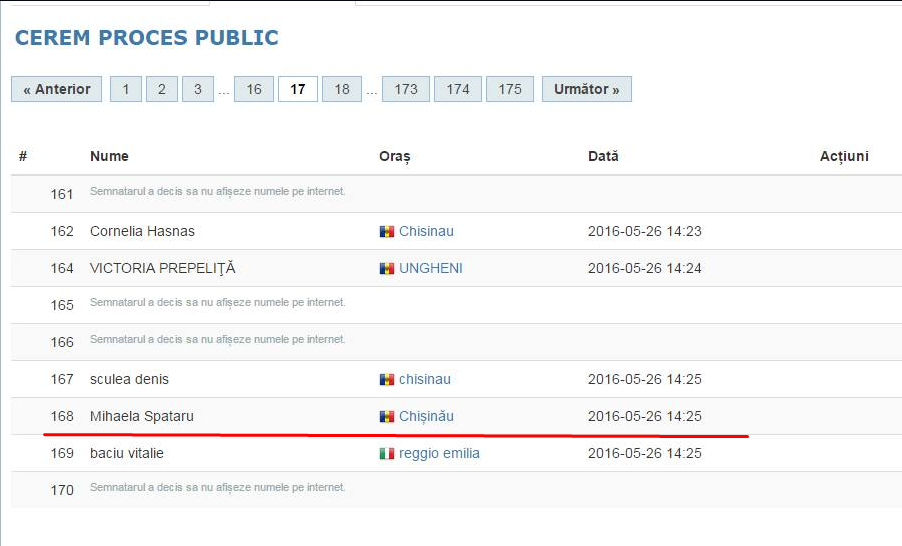
Task: Open page 2 of signatures
Action: 162,89
